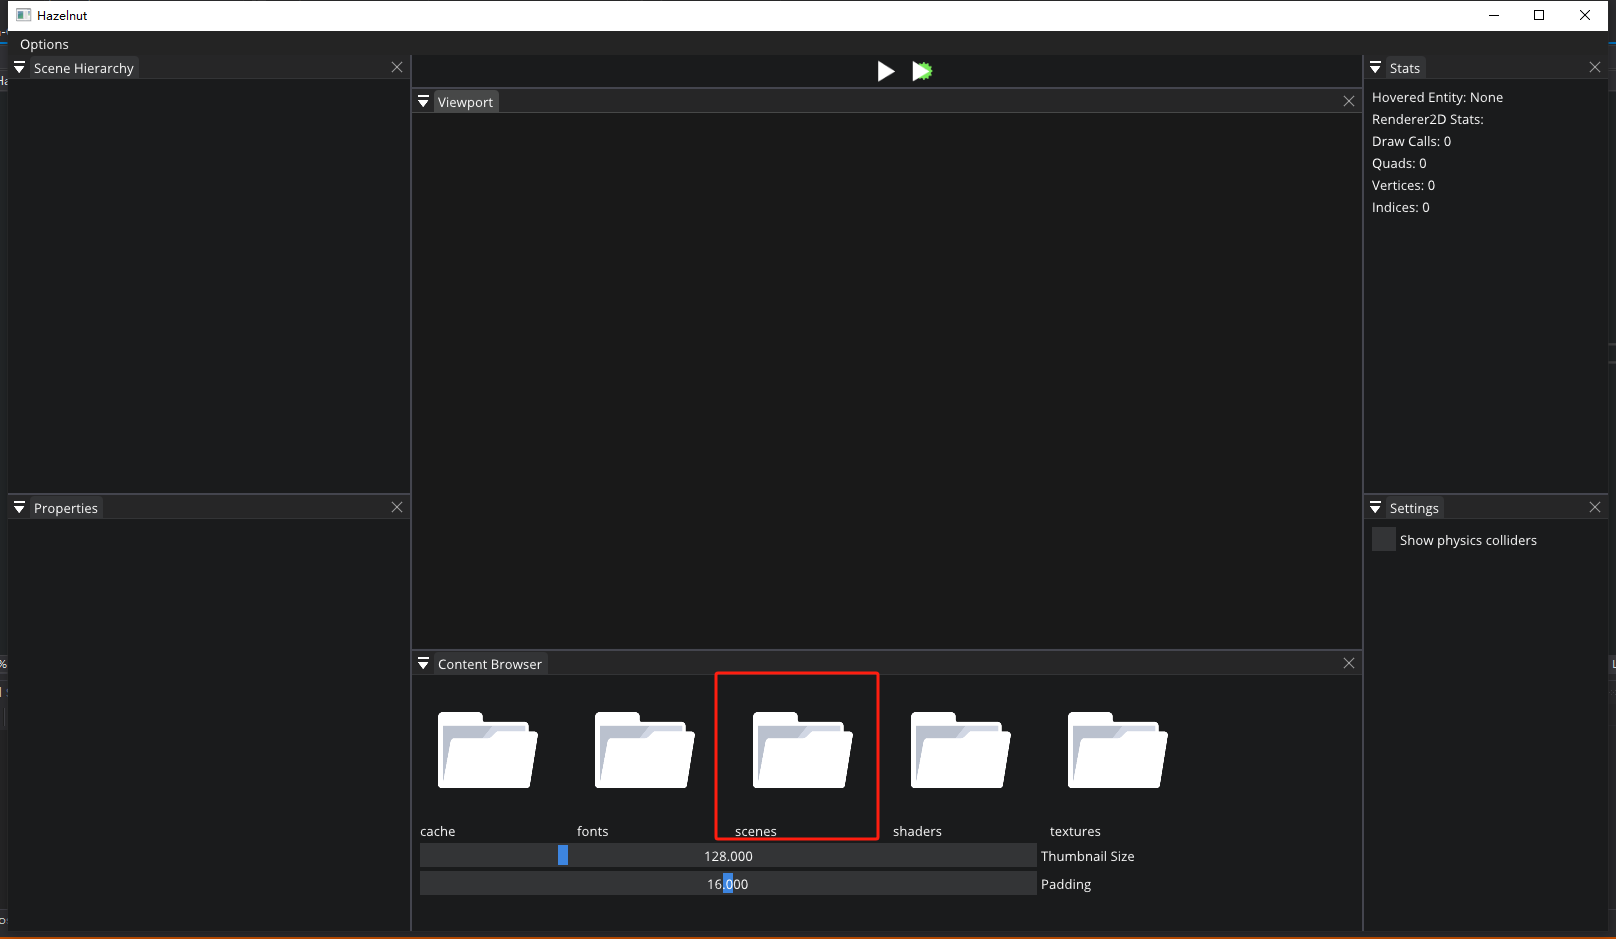1616x939 pixels.
Task: Click the scenes folder label
Action: coord(756,832)
